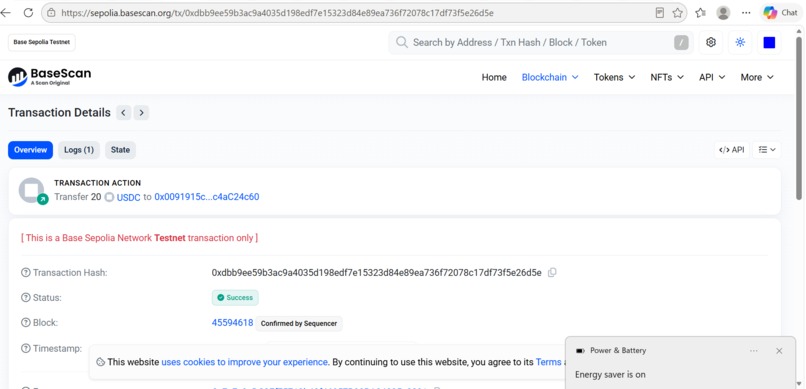Click the Success status badge
The image size is (806, 389).
pyautogui.click(x=235, y=298)
